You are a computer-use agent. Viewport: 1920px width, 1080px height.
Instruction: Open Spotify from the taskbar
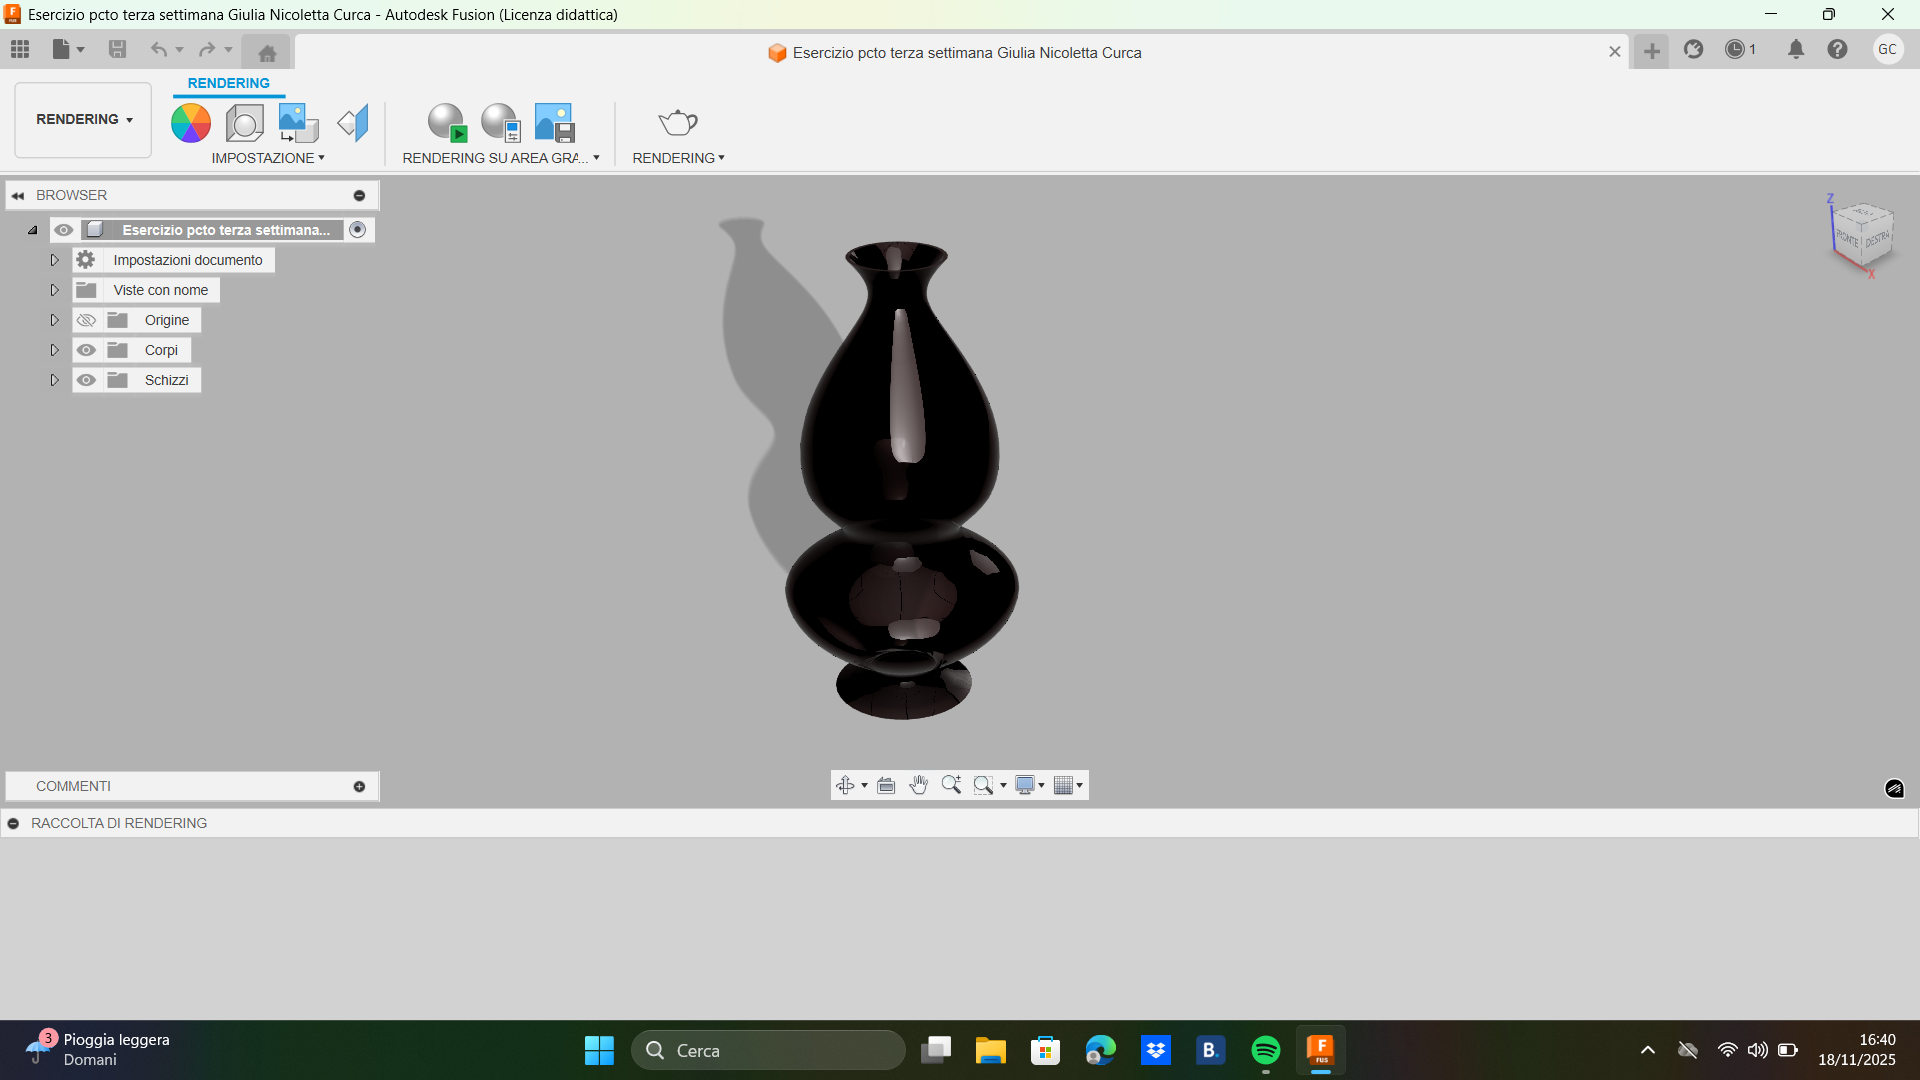point(1265,1050)
